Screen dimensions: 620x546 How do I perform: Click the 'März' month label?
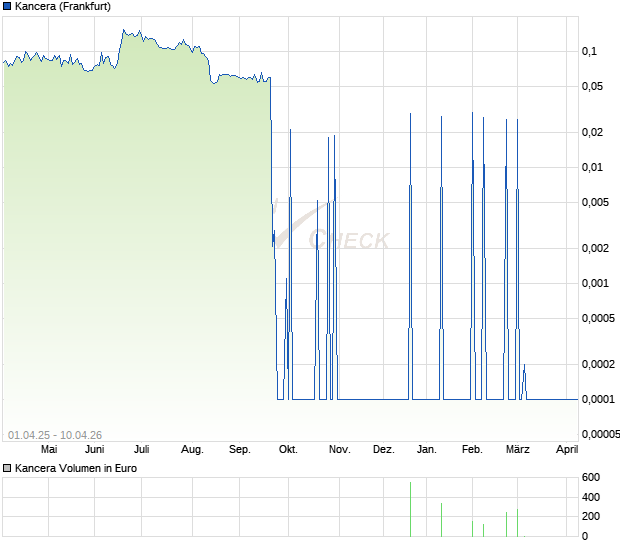tap(518, 450)
